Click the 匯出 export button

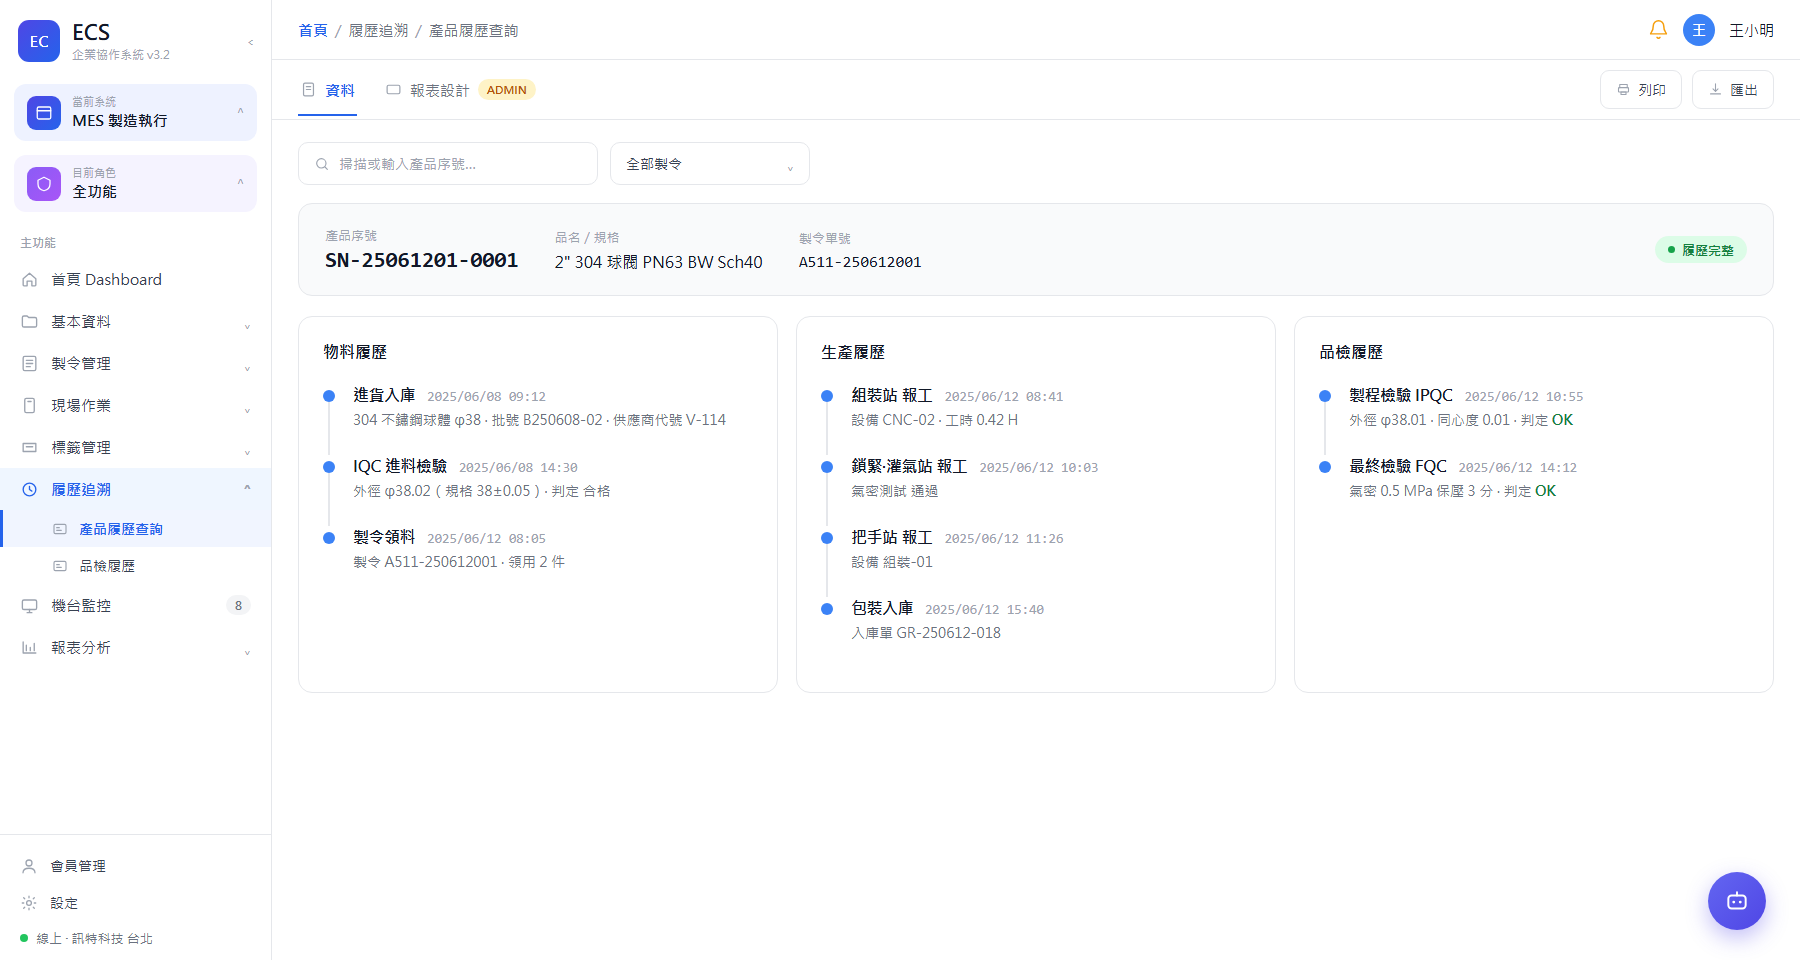(x=1733, y=90)
